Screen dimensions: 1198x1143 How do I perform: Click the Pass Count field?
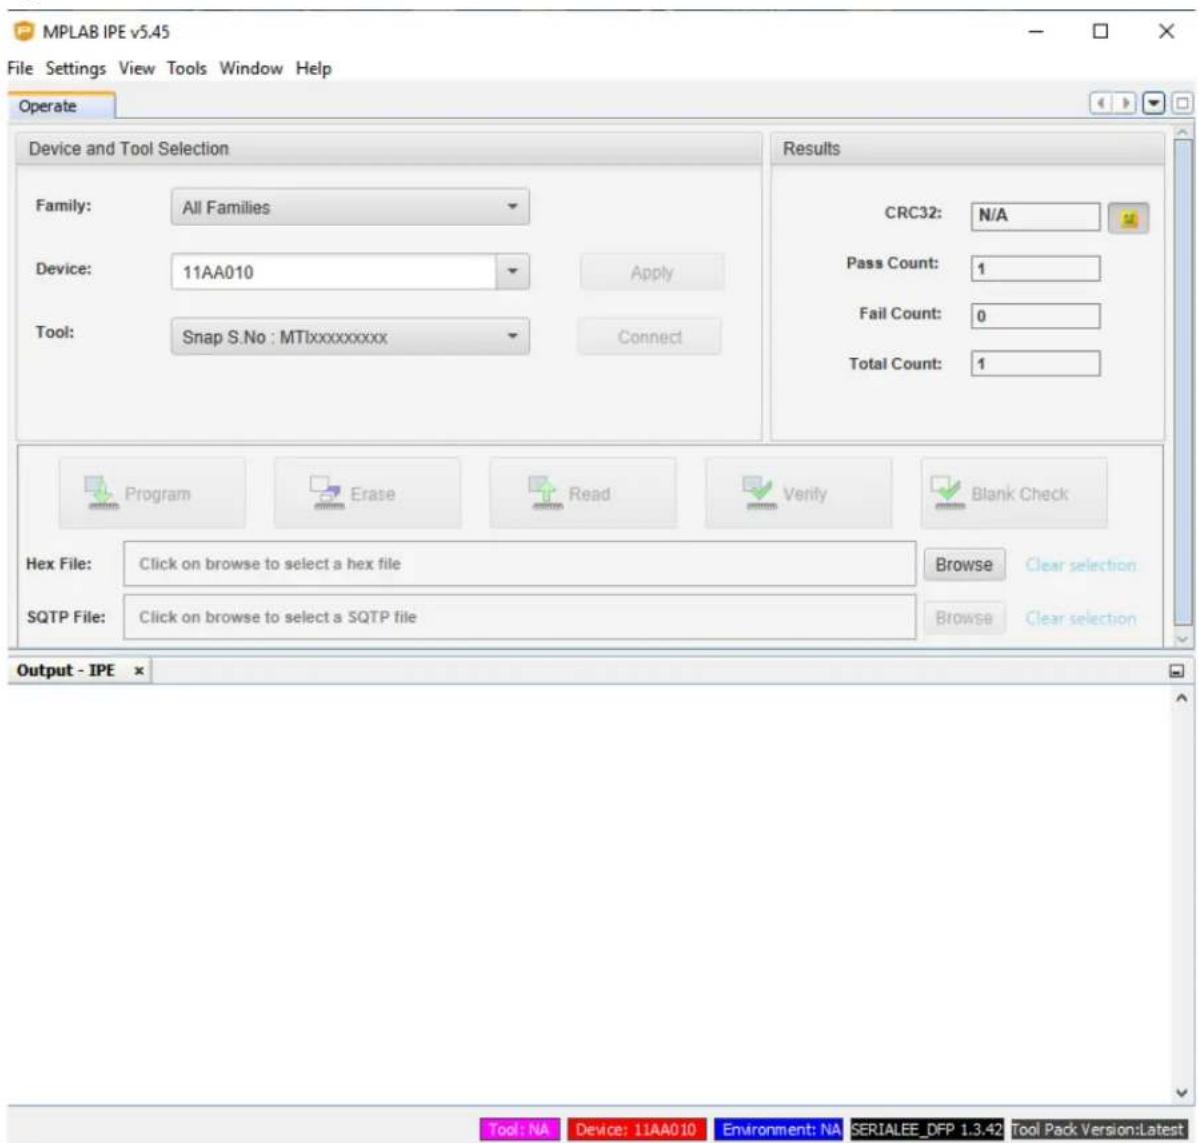[x=1035, y=268]
